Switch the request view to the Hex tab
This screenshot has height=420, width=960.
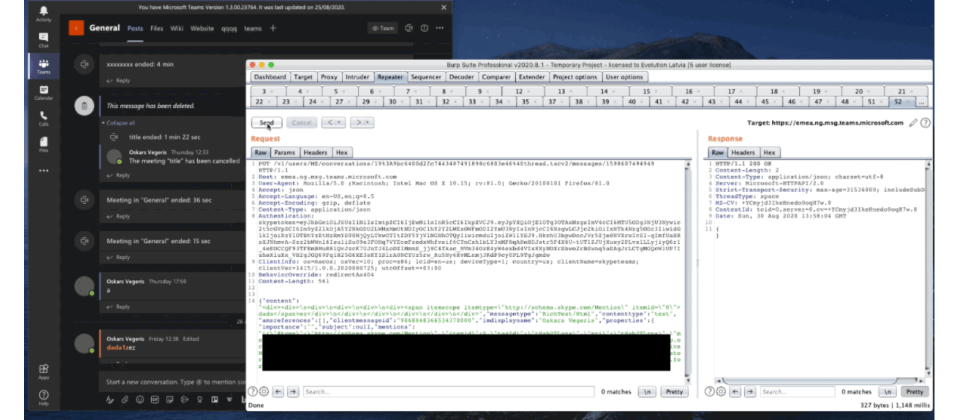[342, 152]
